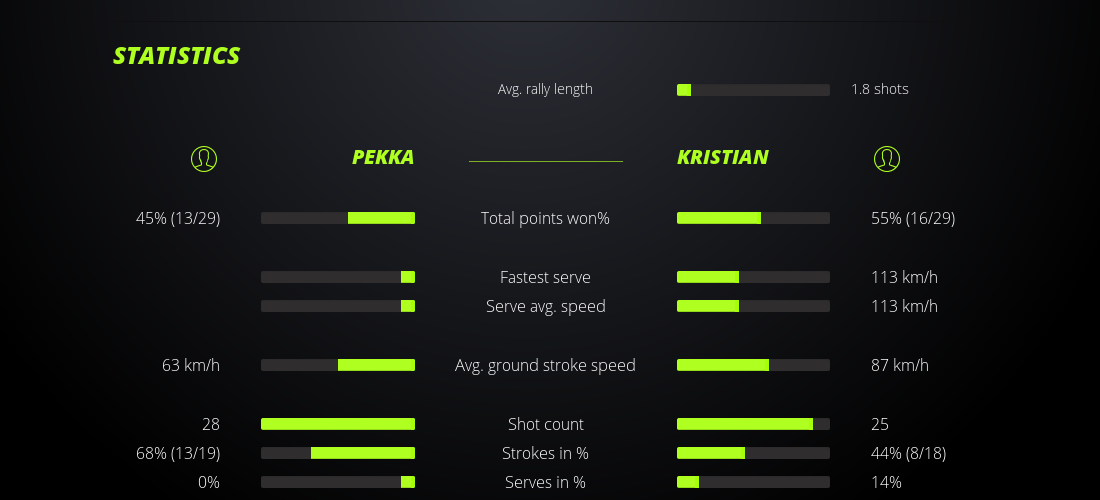The width and height of the screenshot is (1100, 500).
Task: Click Pekka's Strokes in % bar
Action: point(338,453)
